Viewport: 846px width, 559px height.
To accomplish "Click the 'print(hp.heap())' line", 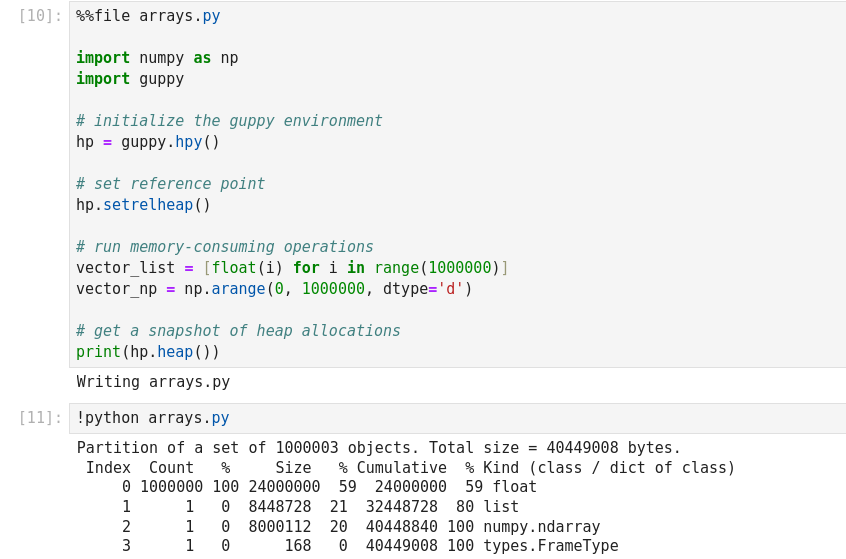I will click(x=148, y=352).
